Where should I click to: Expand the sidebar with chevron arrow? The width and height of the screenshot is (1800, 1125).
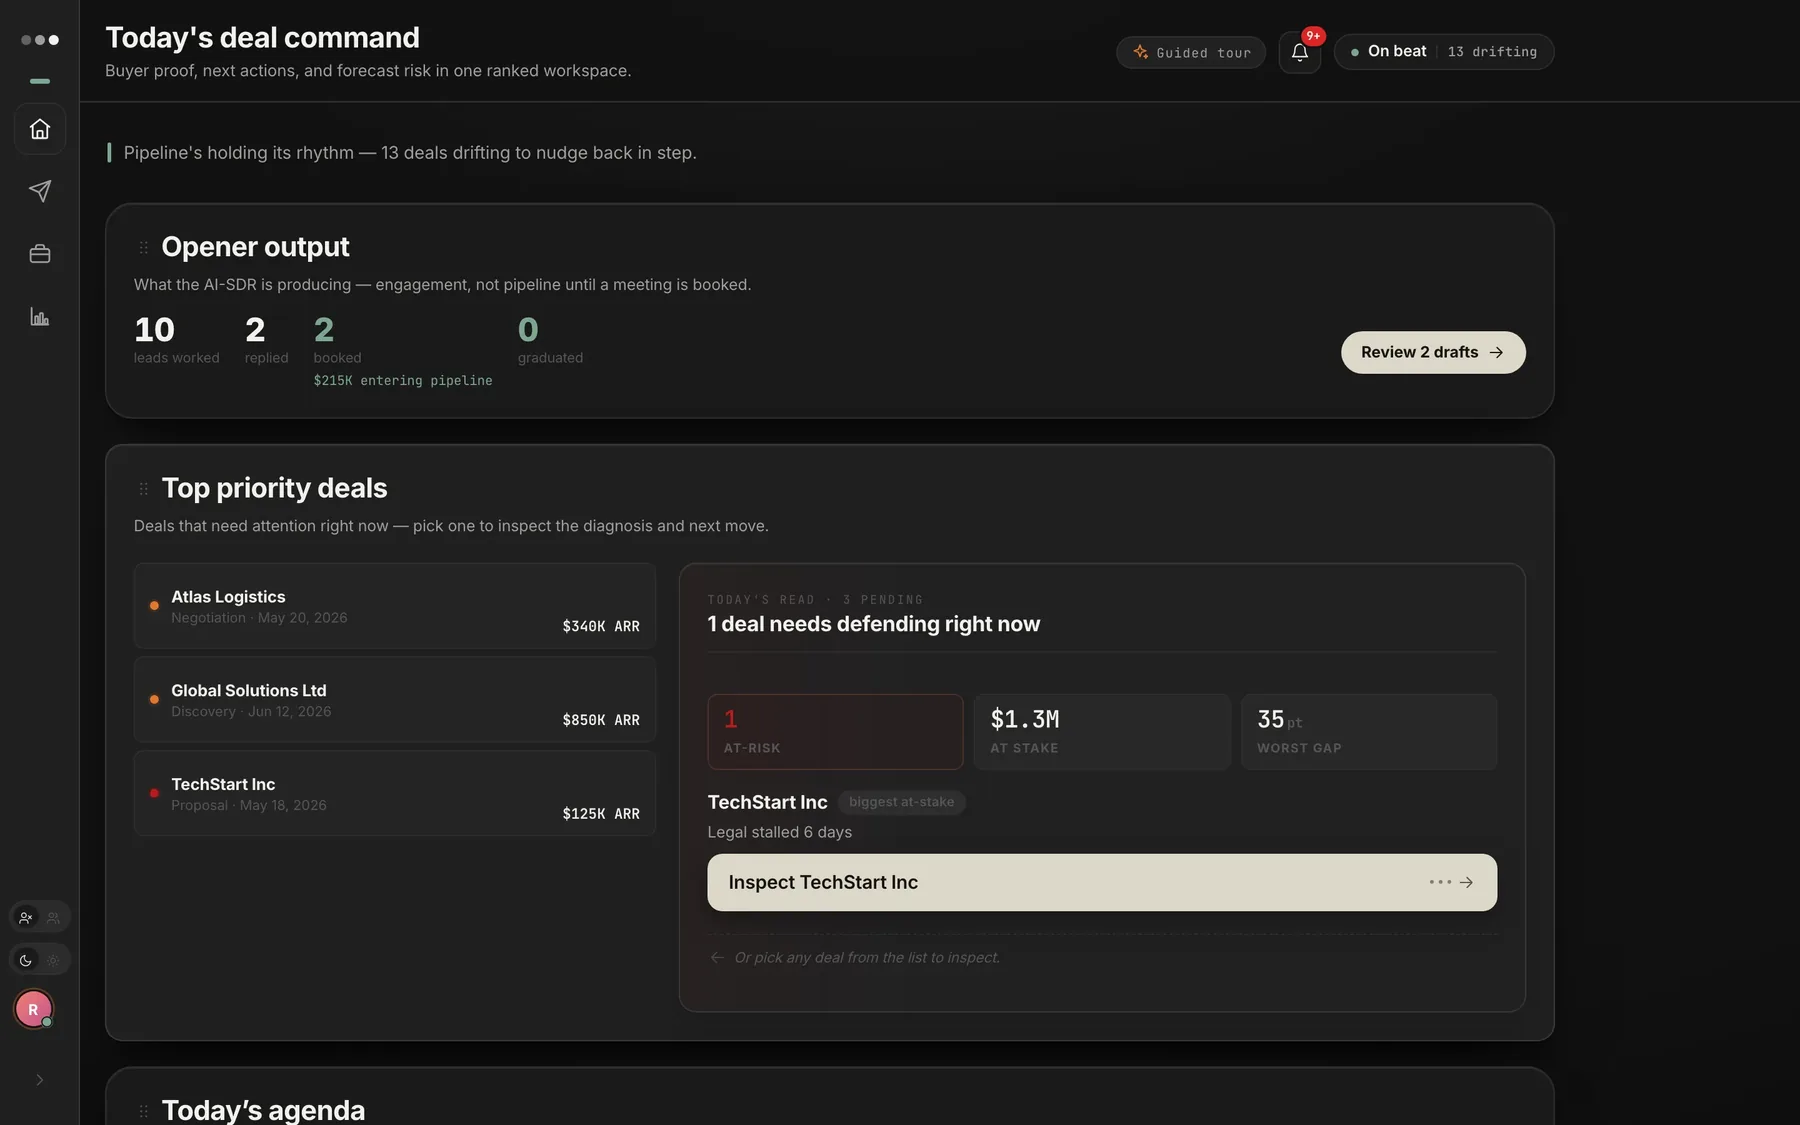40,1080
